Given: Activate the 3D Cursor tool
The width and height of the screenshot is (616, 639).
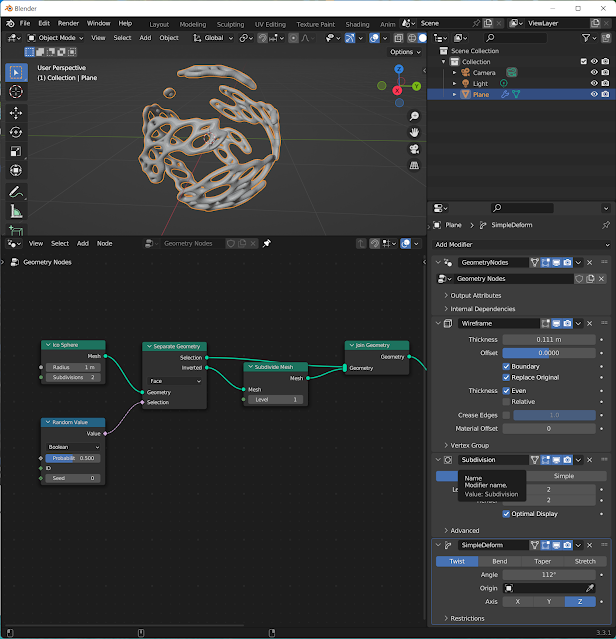Looking at the screenshot, I should click(x=16, y=92).
